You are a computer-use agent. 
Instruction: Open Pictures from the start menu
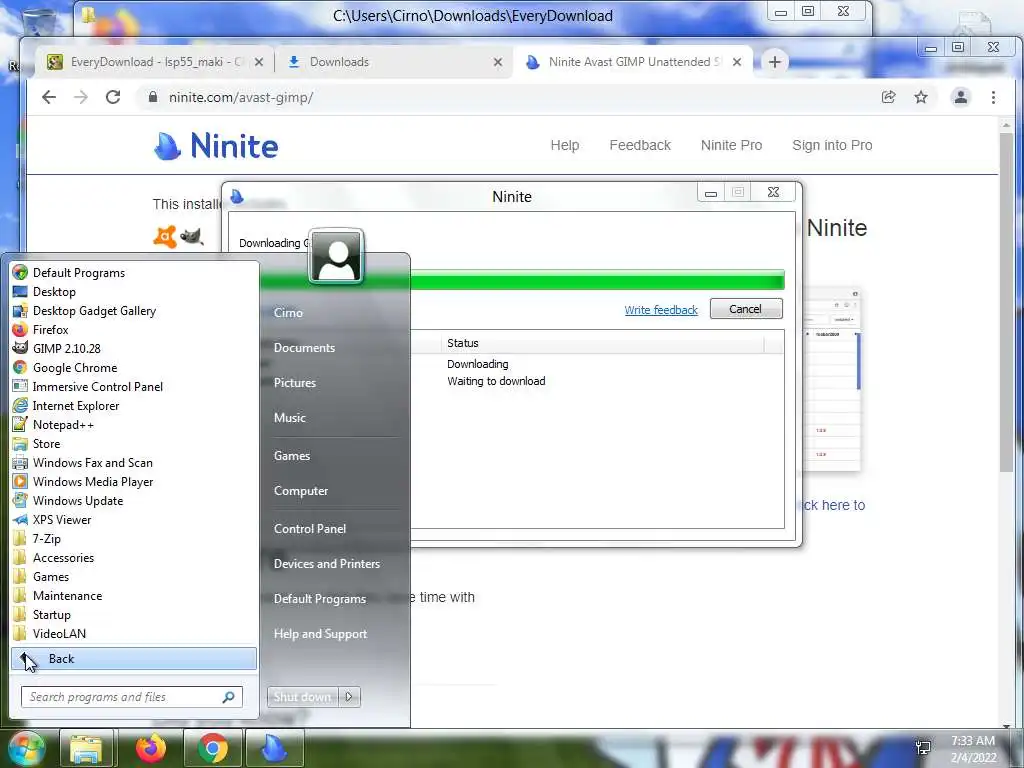(x=295, y=383)
